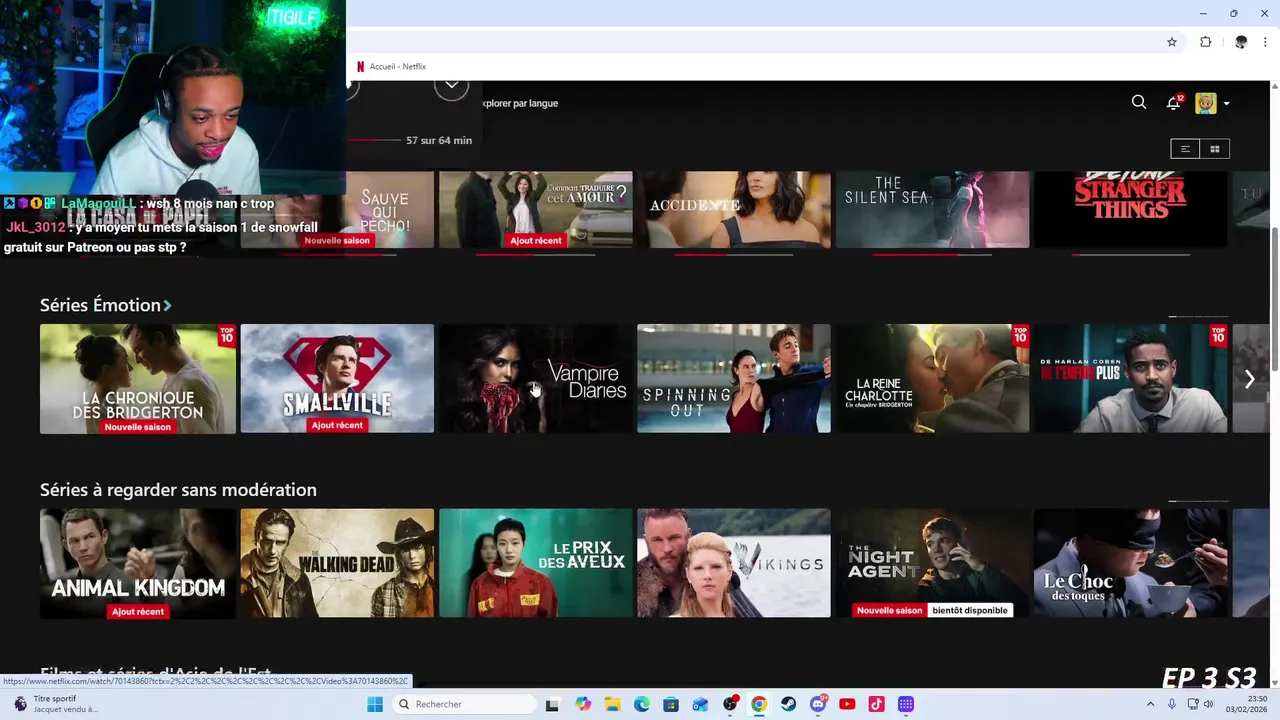Image resolution: width=1280 pixels, height=720 pixels.
Task: Open network tray icon
Action: (1193, 704)
